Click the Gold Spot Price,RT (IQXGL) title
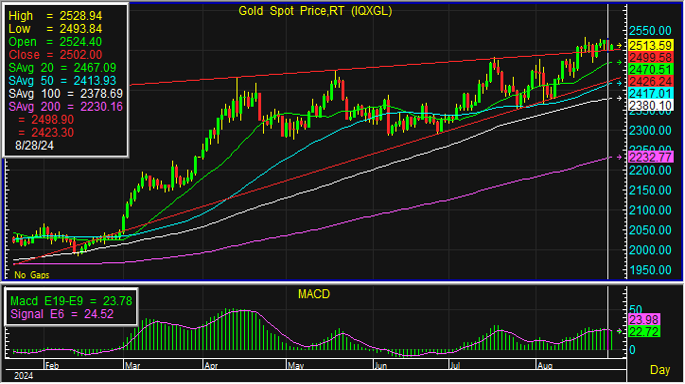Image resolution: width=685 pixels, height=384 pixels. pyautogui.click(x=315, y=11)
